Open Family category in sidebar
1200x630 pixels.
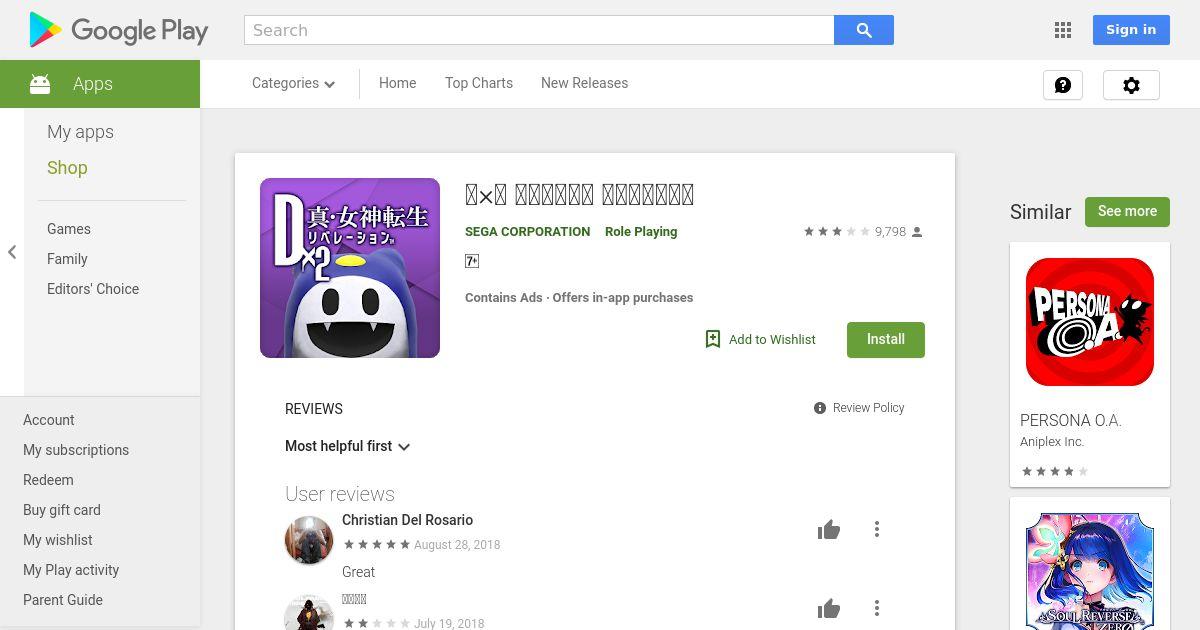[x=67, y=259]
